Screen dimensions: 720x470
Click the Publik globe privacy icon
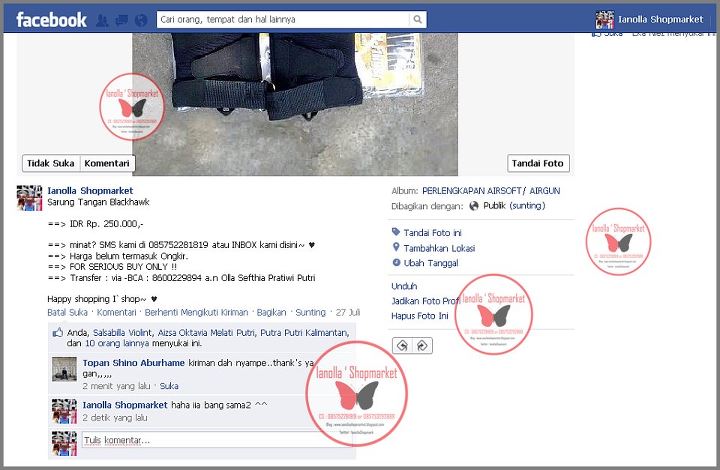click(x=474, y=206)
